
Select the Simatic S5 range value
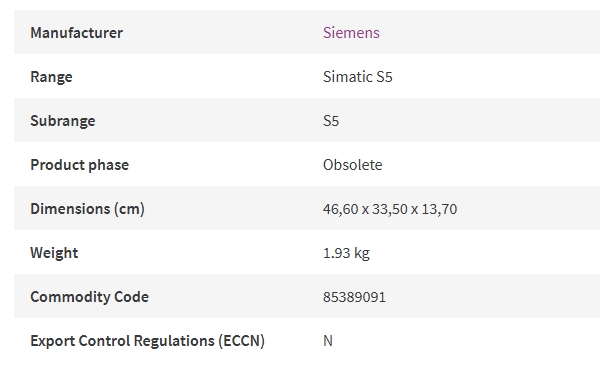(x=358, y=76)
